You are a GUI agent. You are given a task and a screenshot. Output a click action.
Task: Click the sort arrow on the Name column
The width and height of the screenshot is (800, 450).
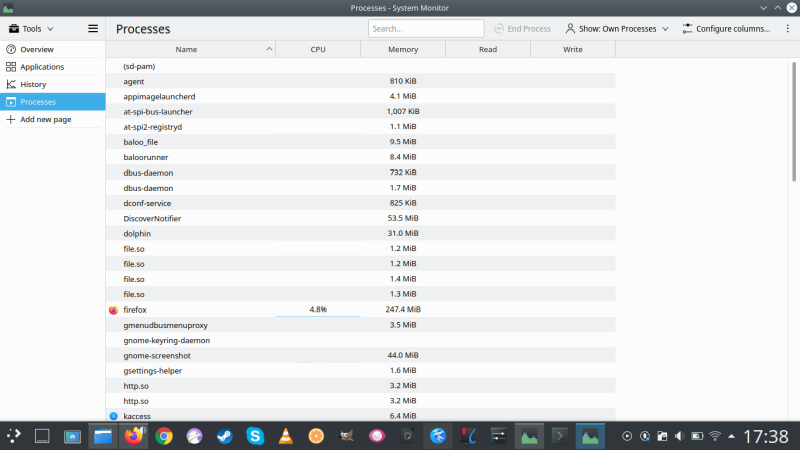pos(269,49)
